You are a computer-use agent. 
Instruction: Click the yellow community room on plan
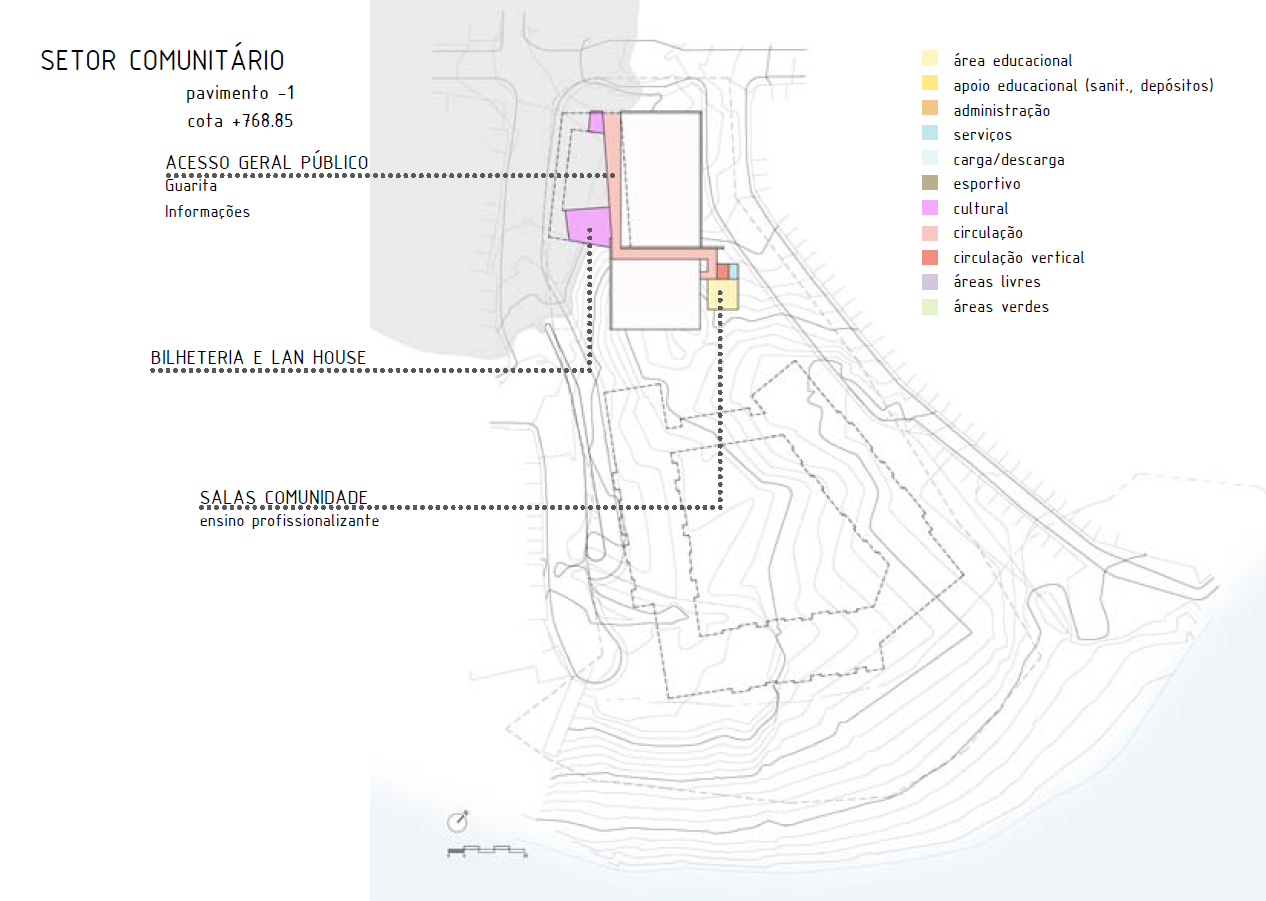click(723, 294)
